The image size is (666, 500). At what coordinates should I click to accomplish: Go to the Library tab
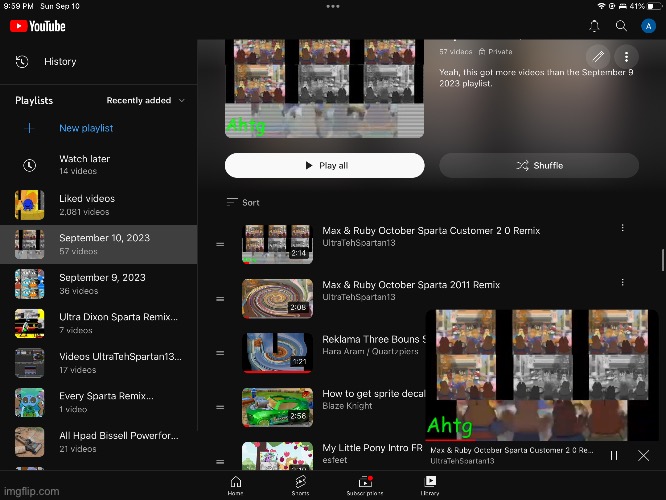pos(430,486)
